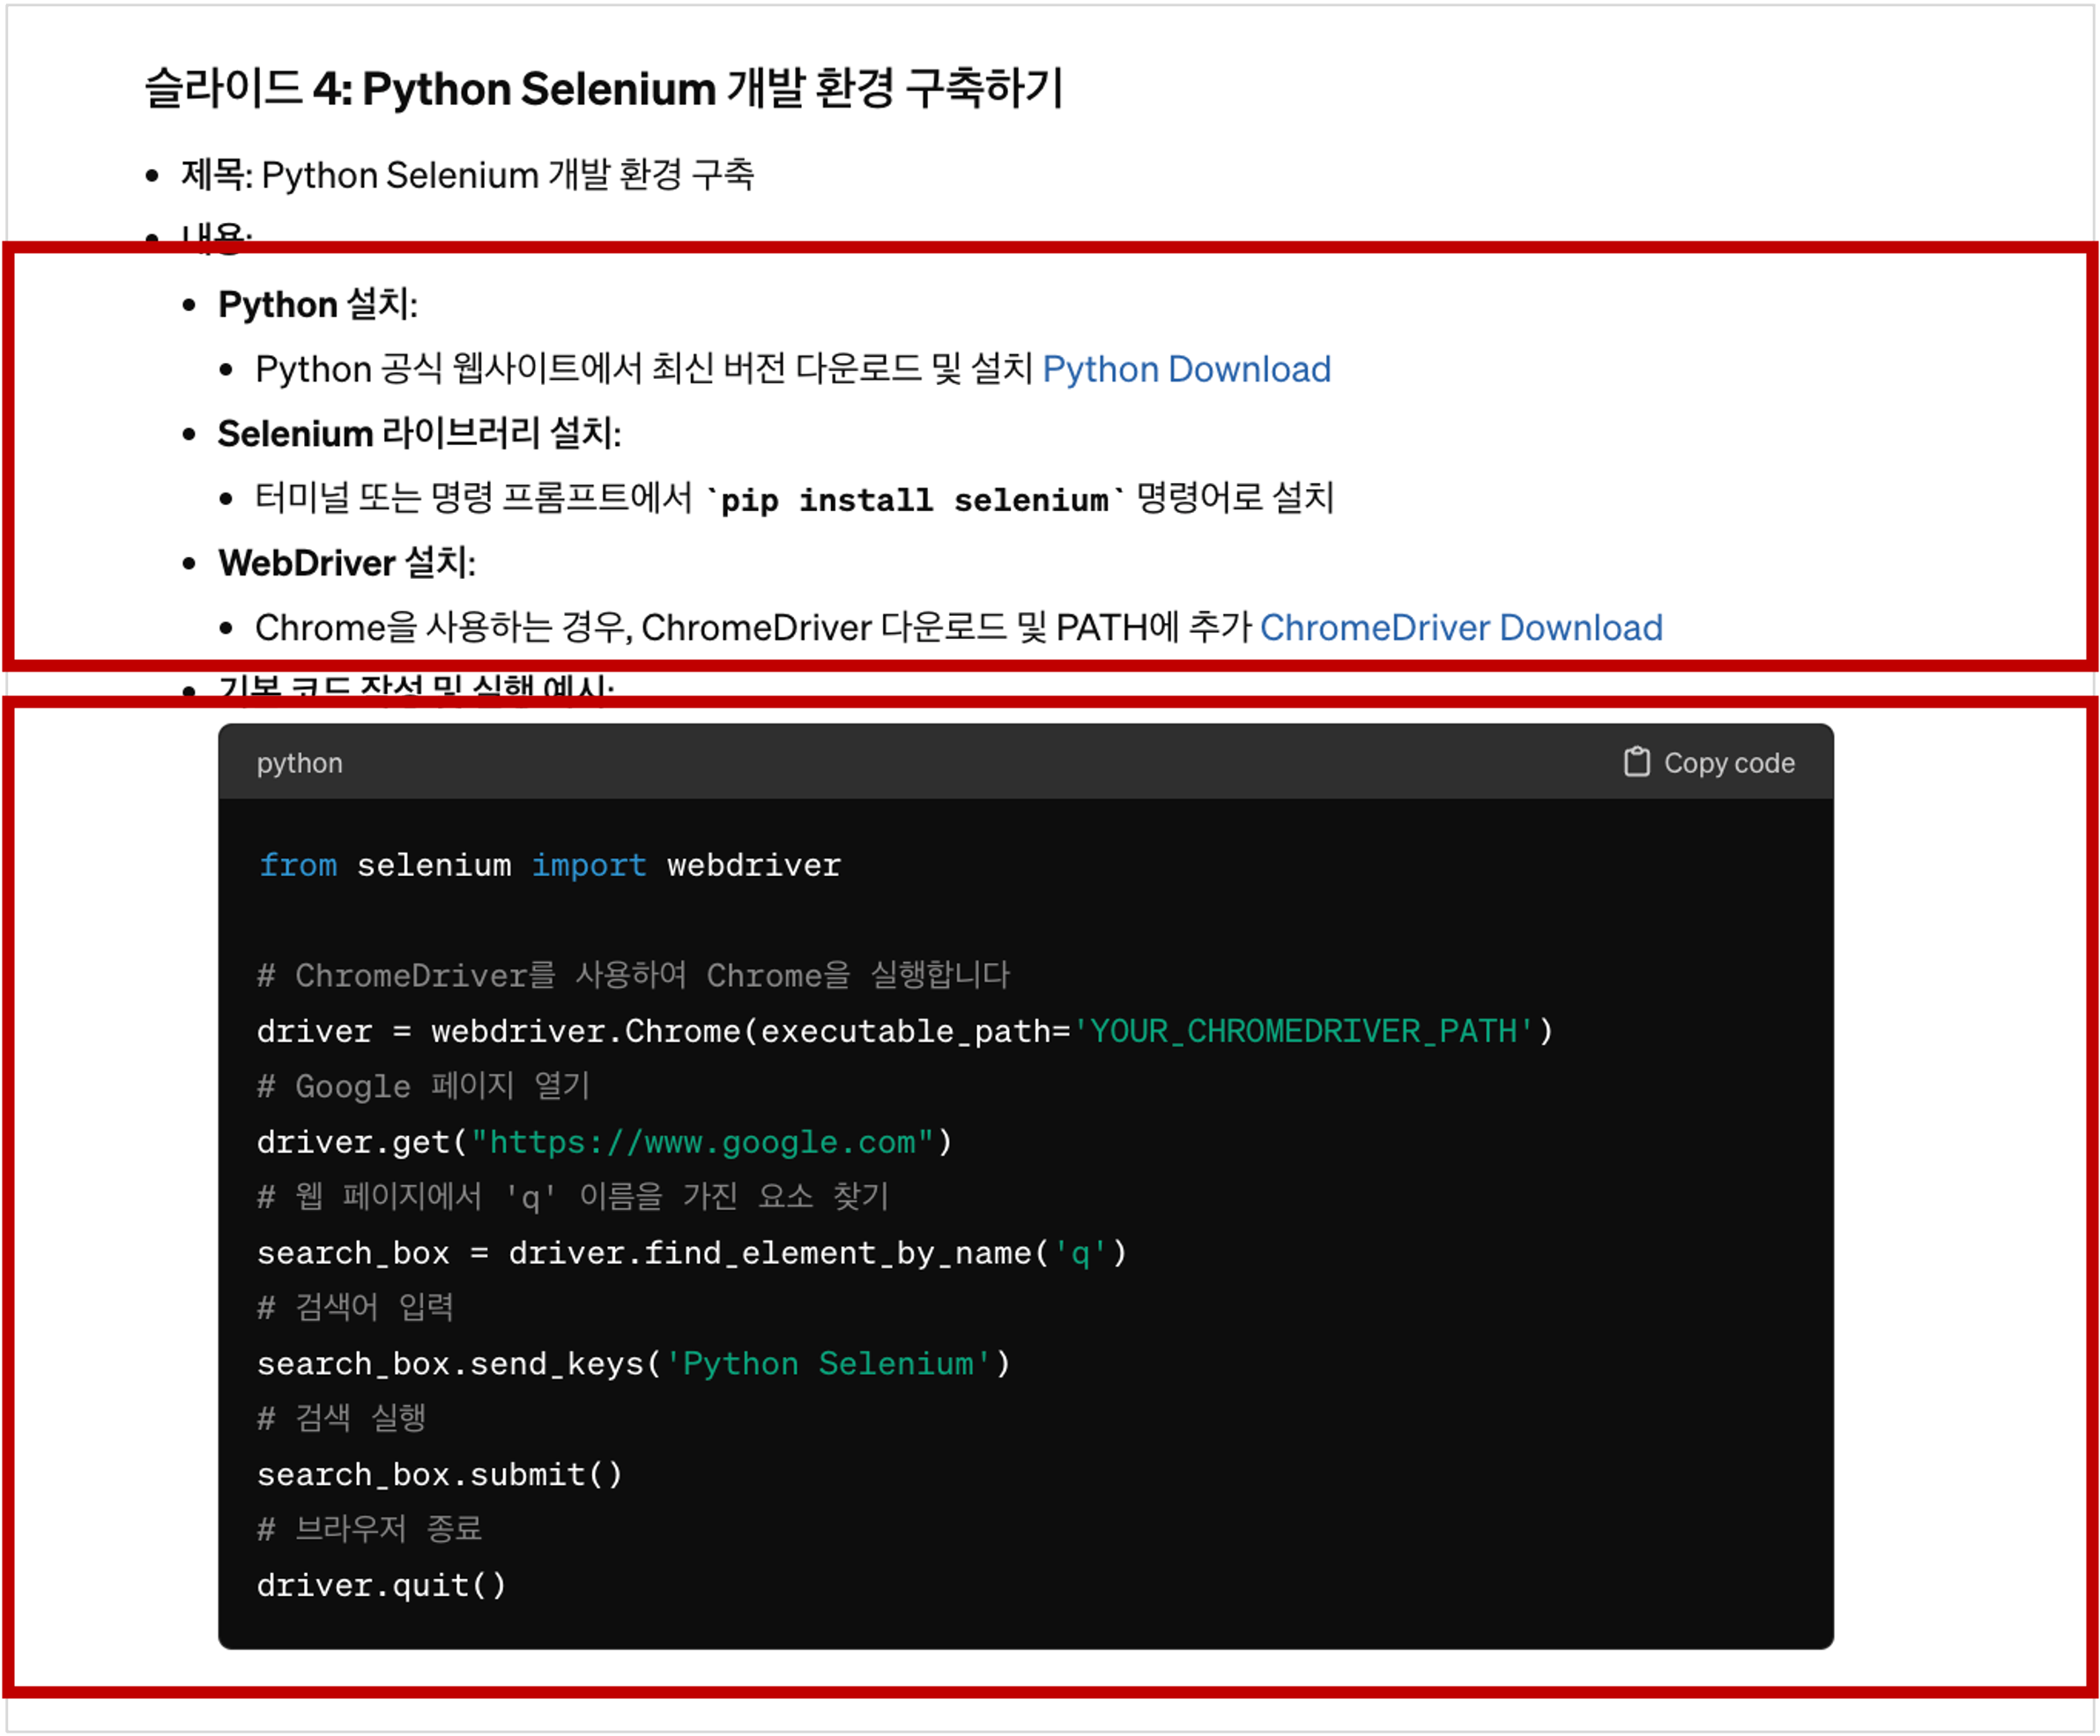Click the pip install selenium command
This screenshot has height=1736, width=2100.
coord(915,499)
